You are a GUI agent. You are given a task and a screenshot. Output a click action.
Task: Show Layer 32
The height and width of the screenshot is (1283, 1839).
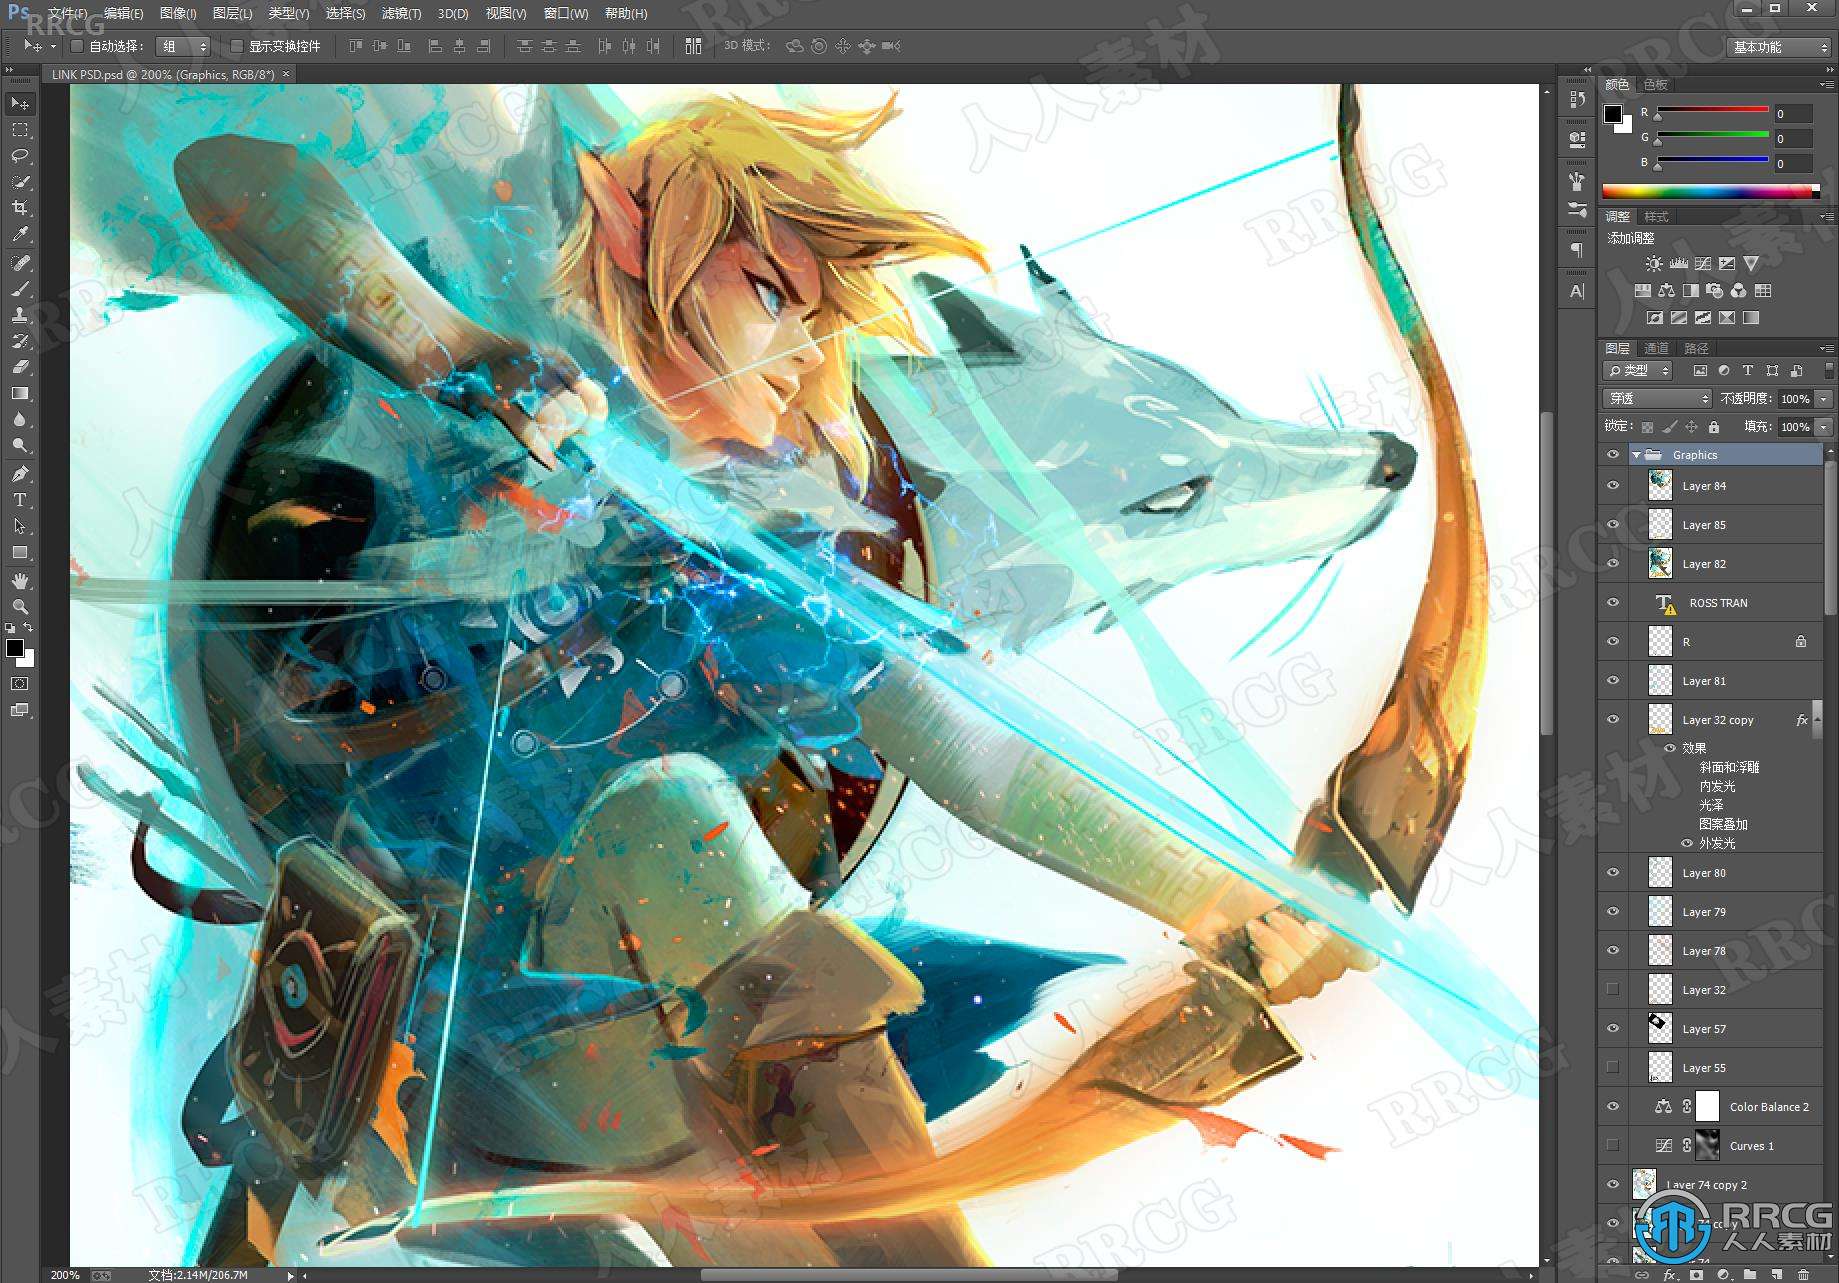[x=1613, y=990]
